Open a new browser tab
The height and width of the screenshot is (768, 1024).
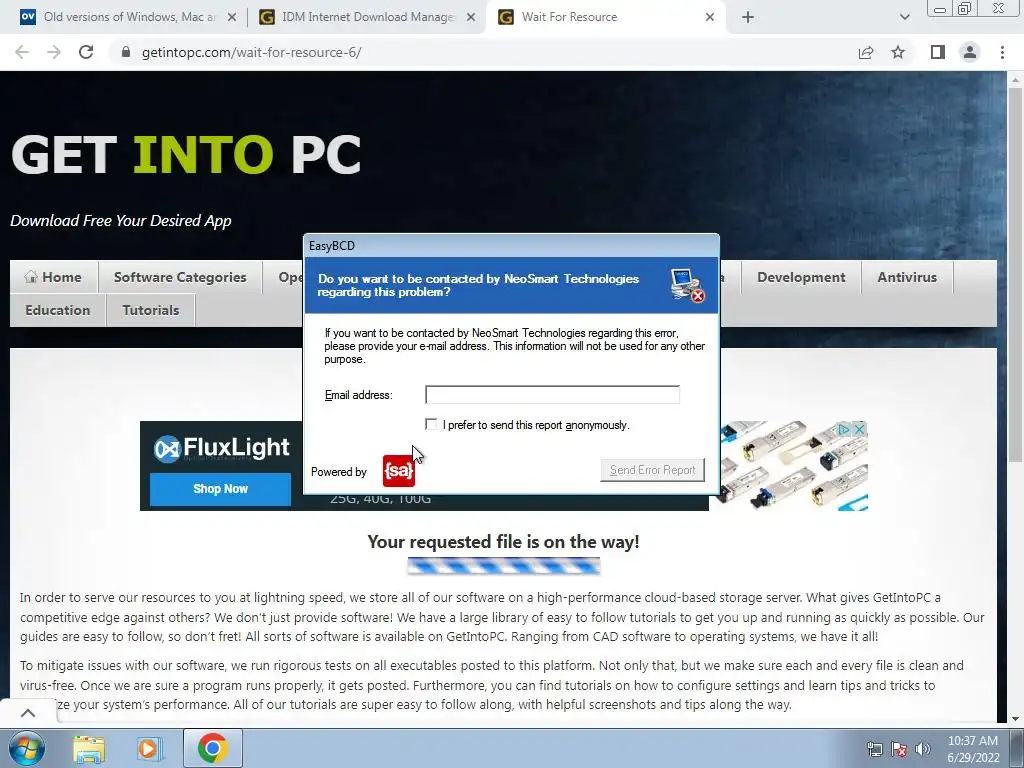748,17
